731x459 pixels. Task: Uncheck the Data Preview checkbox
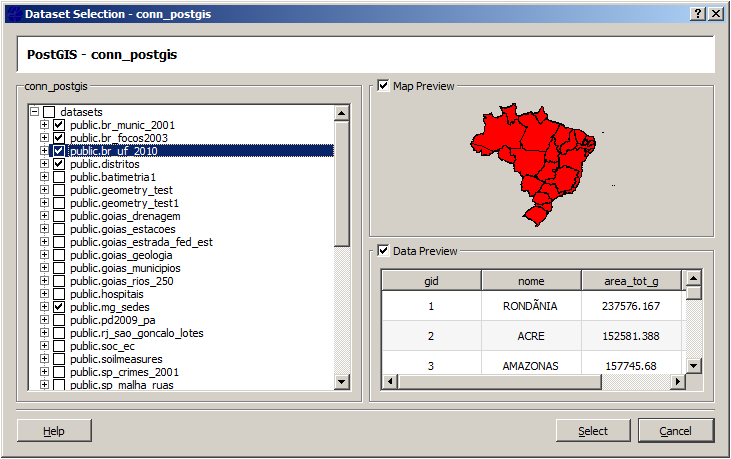coord(383,251)
